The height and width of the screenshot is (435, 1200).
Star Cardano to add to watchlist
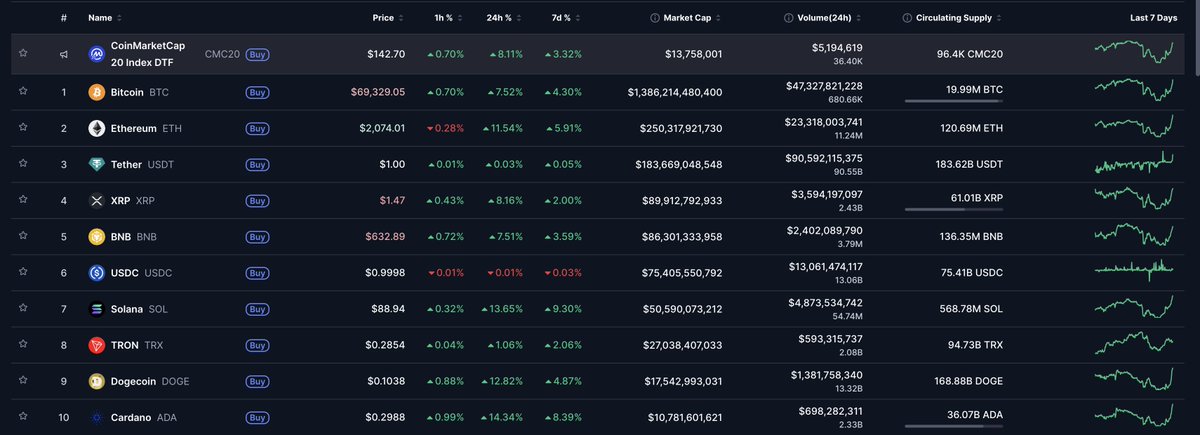coord(23,417)
